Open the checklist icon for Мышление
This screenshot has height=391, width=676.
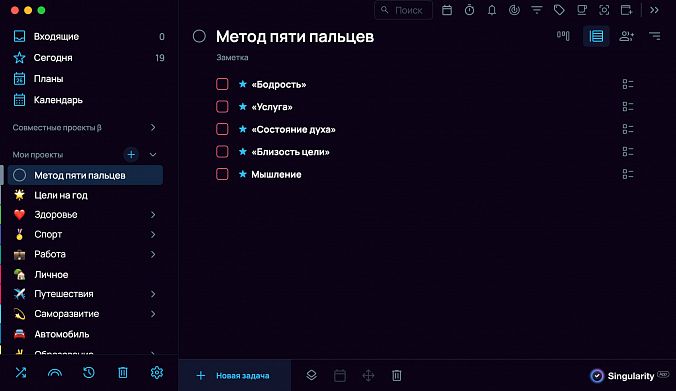tap(628, 174)
